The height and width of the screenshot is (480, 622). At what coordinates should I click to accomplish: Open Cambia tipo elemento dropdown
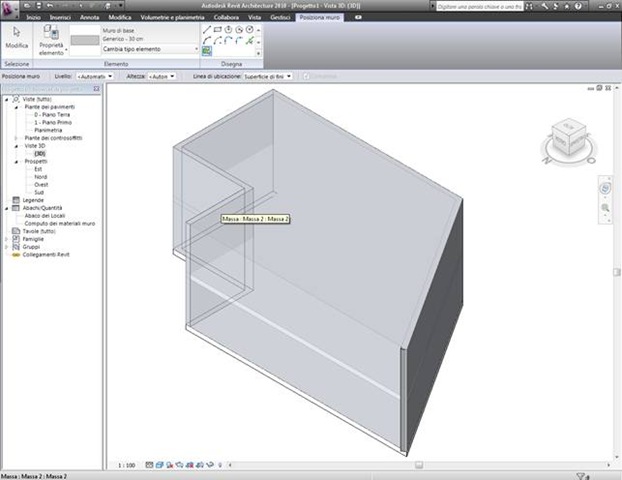click(150, 49)
